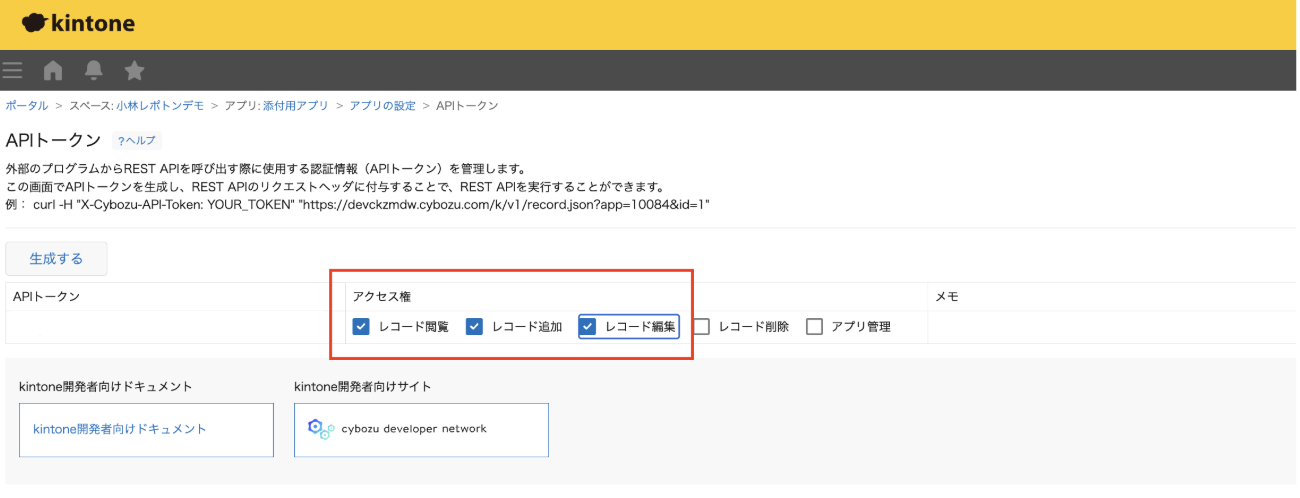Viewport: 1300px width, 498px height.
Task: Open the notifications bell icon
Action: pyautogui.click(x=94, y=70)
